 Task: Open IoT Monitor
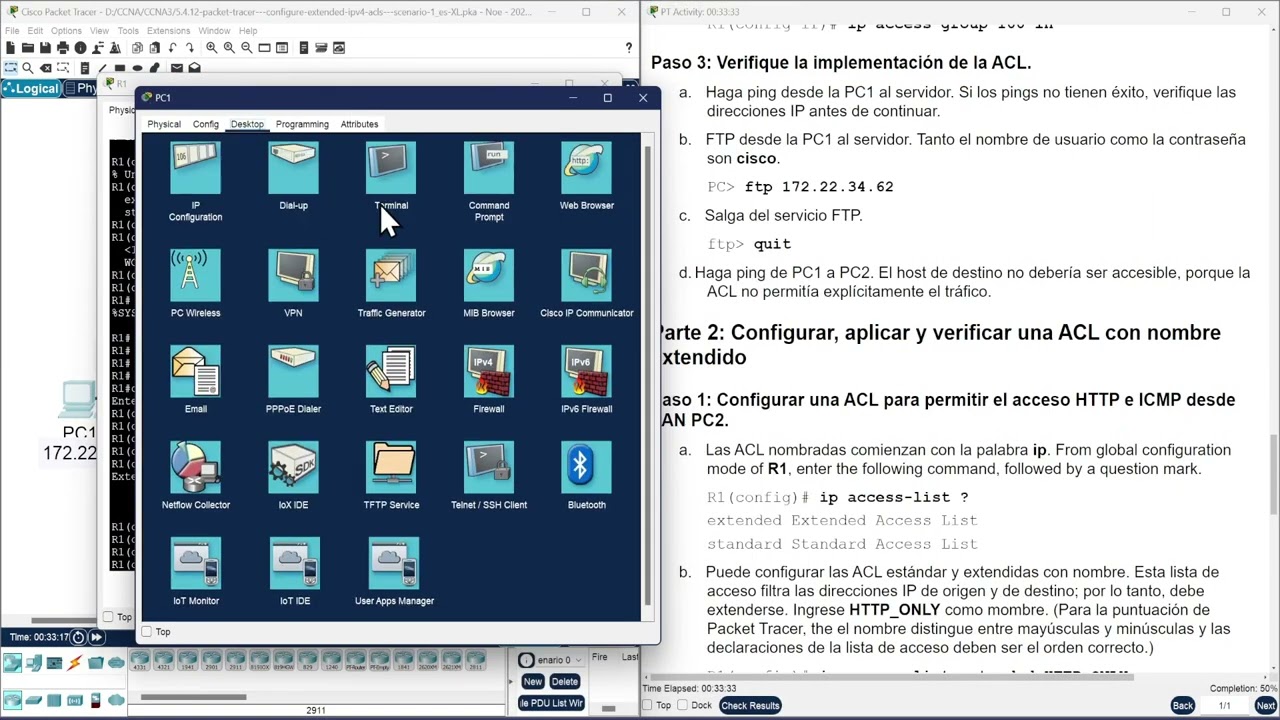coord(195,572)
